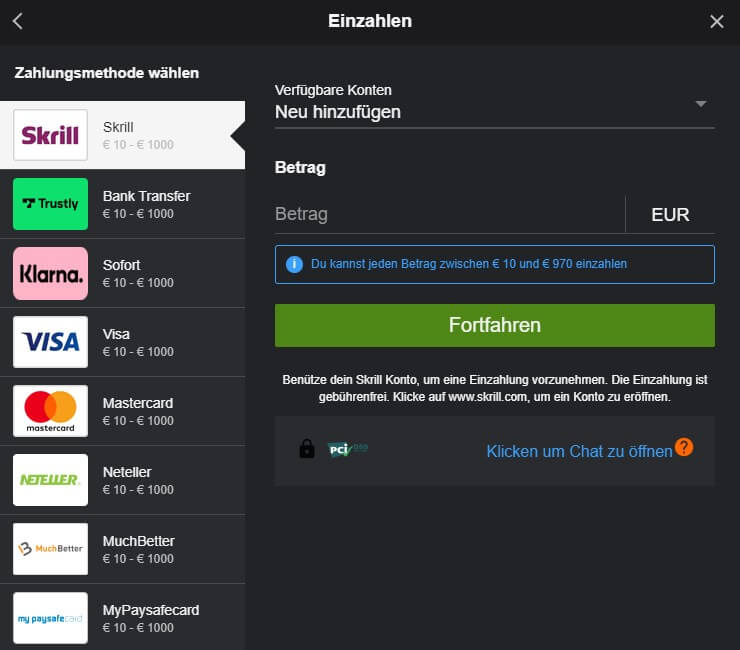
Task: Click the back arrow icon
Action: click(18, 21)
